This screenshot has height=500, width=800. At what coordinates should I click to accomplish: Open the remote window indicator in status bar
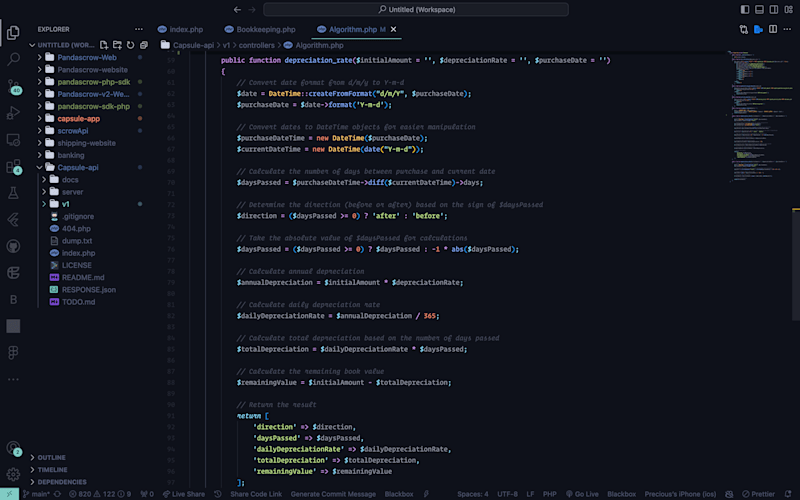click(9, 494)
